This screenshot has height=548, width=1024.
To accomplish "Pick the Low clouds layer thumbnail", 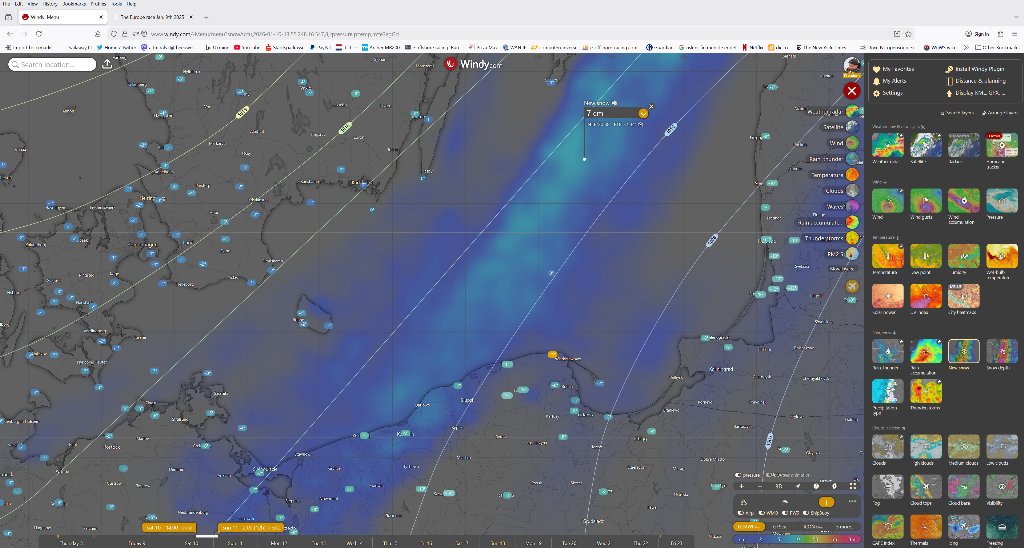I will tap(1003, 446).
